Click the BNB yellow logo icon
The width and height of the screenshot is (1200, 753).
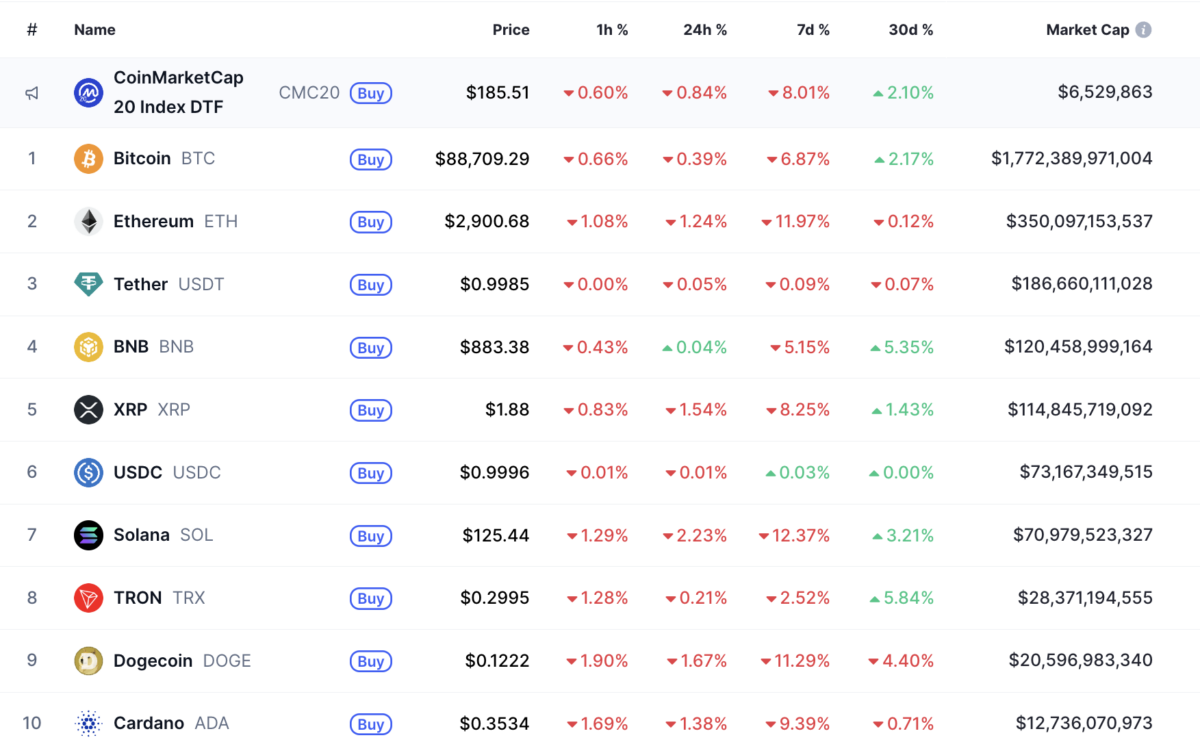88,347
